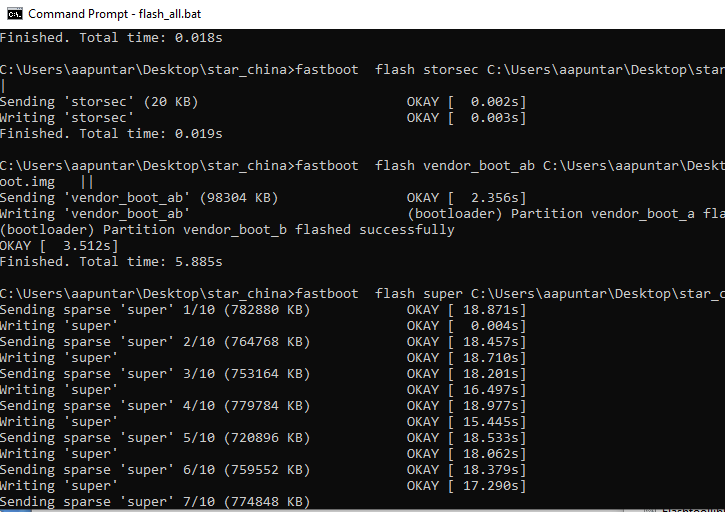Select the 'fastboot flash storsec' command line
The image size is (725, 512).
[362, 70]
